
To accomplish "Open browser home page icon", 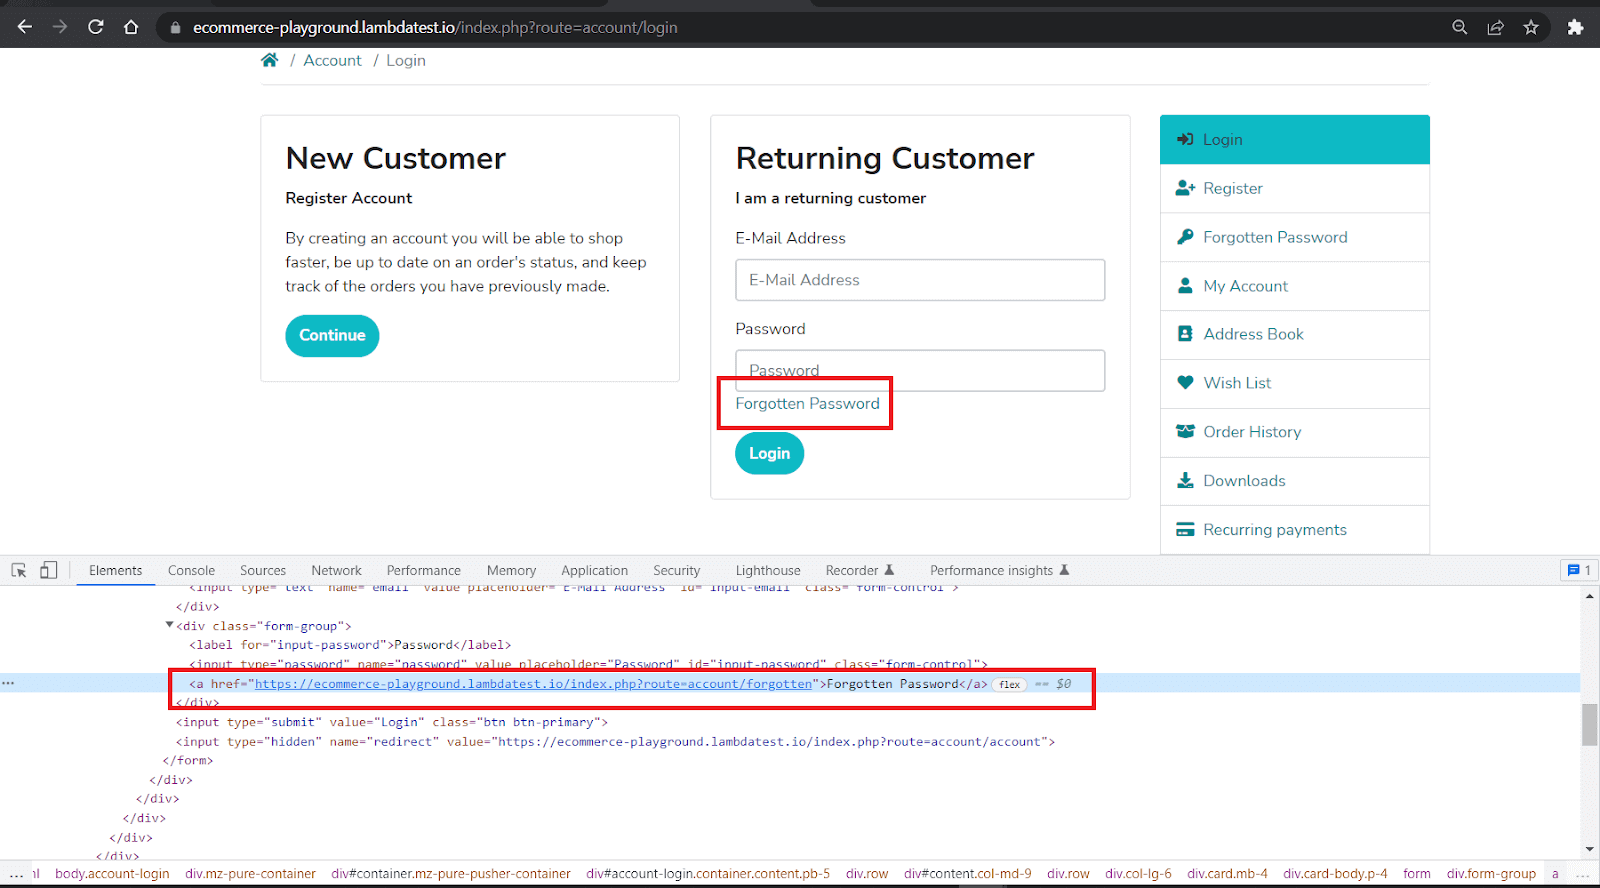I will click(x=131, y=27).
